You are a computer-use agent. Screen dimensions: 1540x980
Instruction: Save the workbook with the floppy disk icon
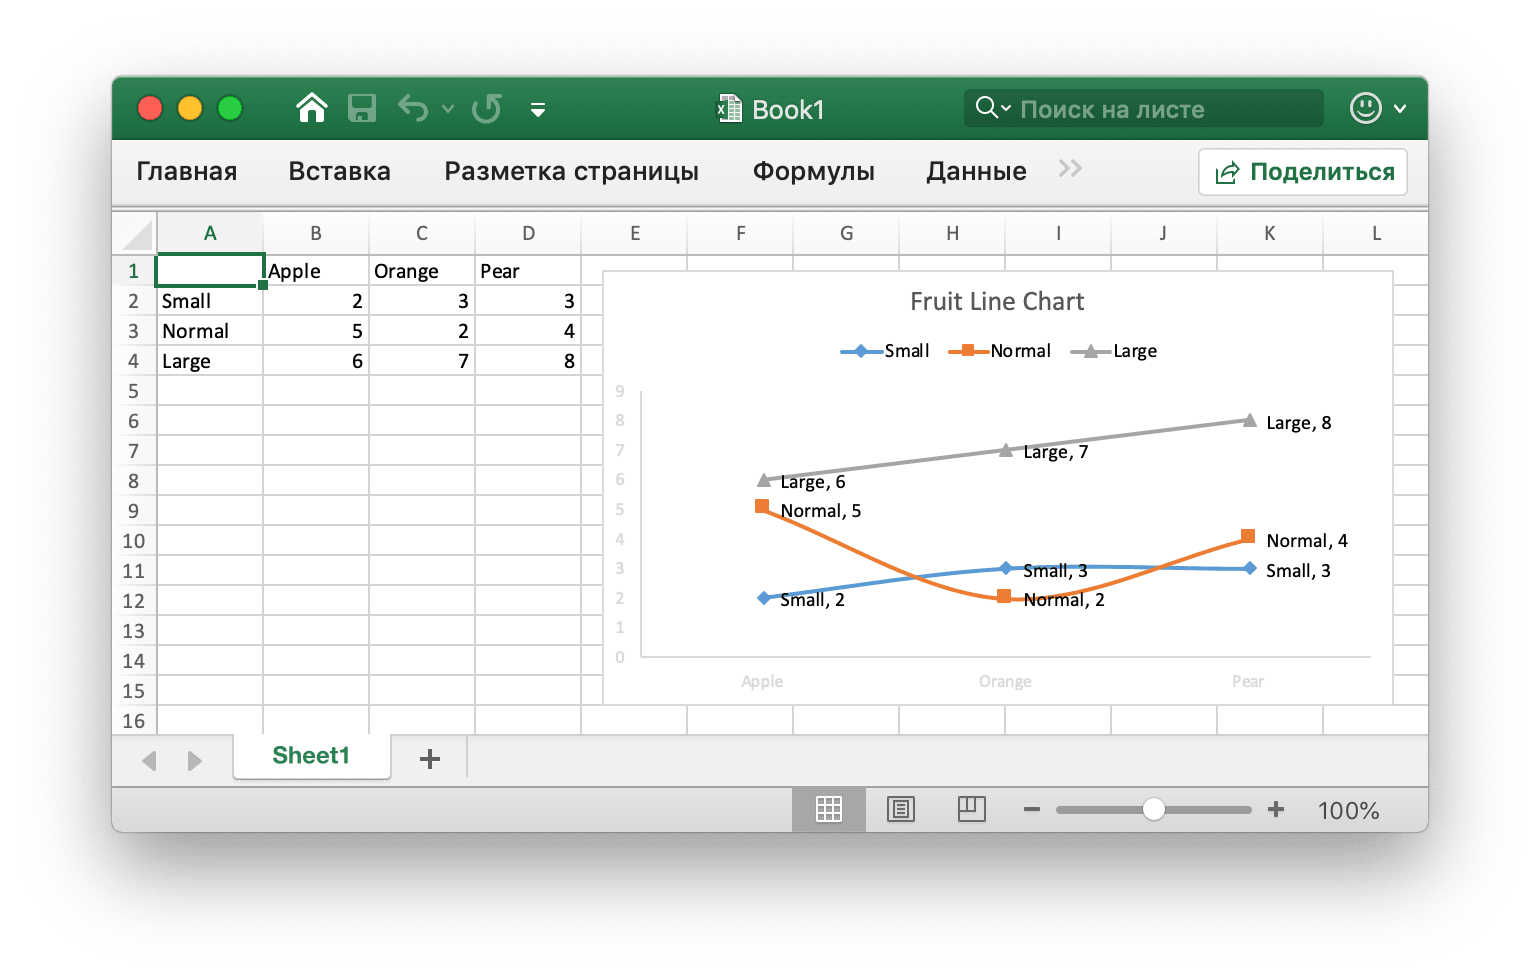pyautogui.click(x=362, y=108)
